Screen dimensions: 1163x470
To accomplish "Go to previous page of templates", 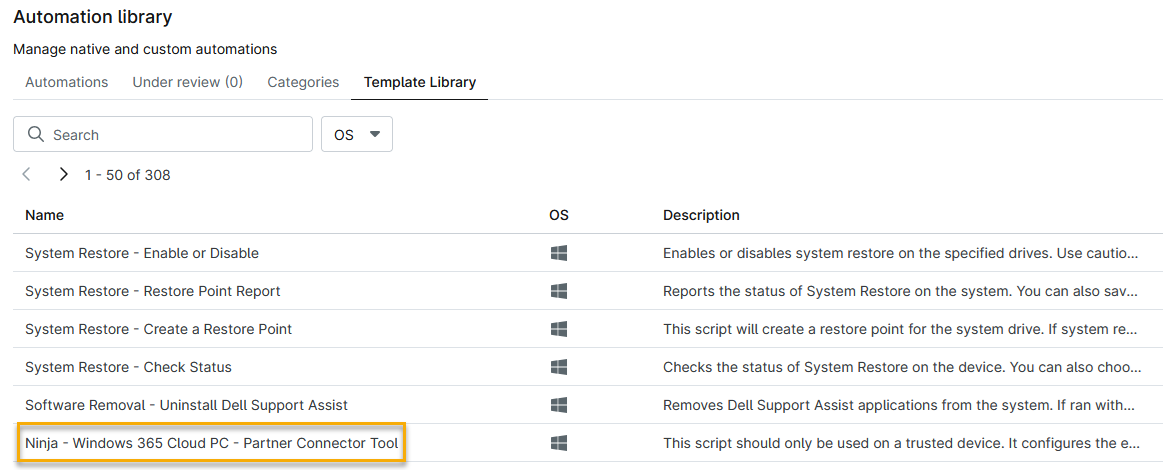I will 27,175.
